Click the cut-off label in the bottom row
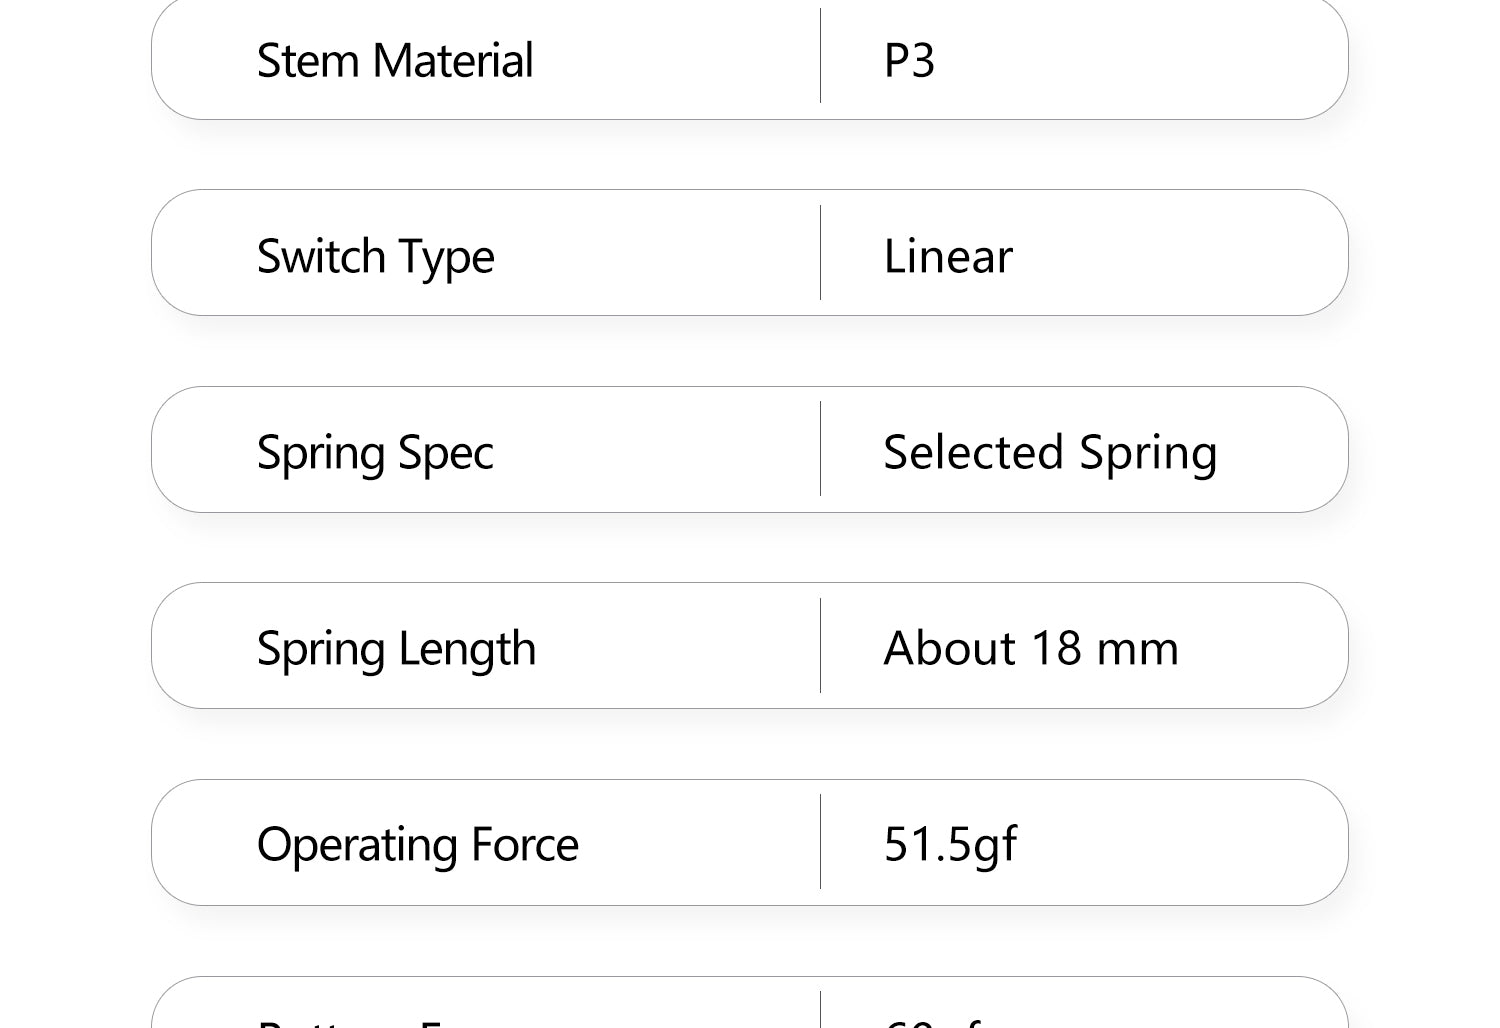The height and width of the screenshot is (1028, 1500). coord(350,1021)
